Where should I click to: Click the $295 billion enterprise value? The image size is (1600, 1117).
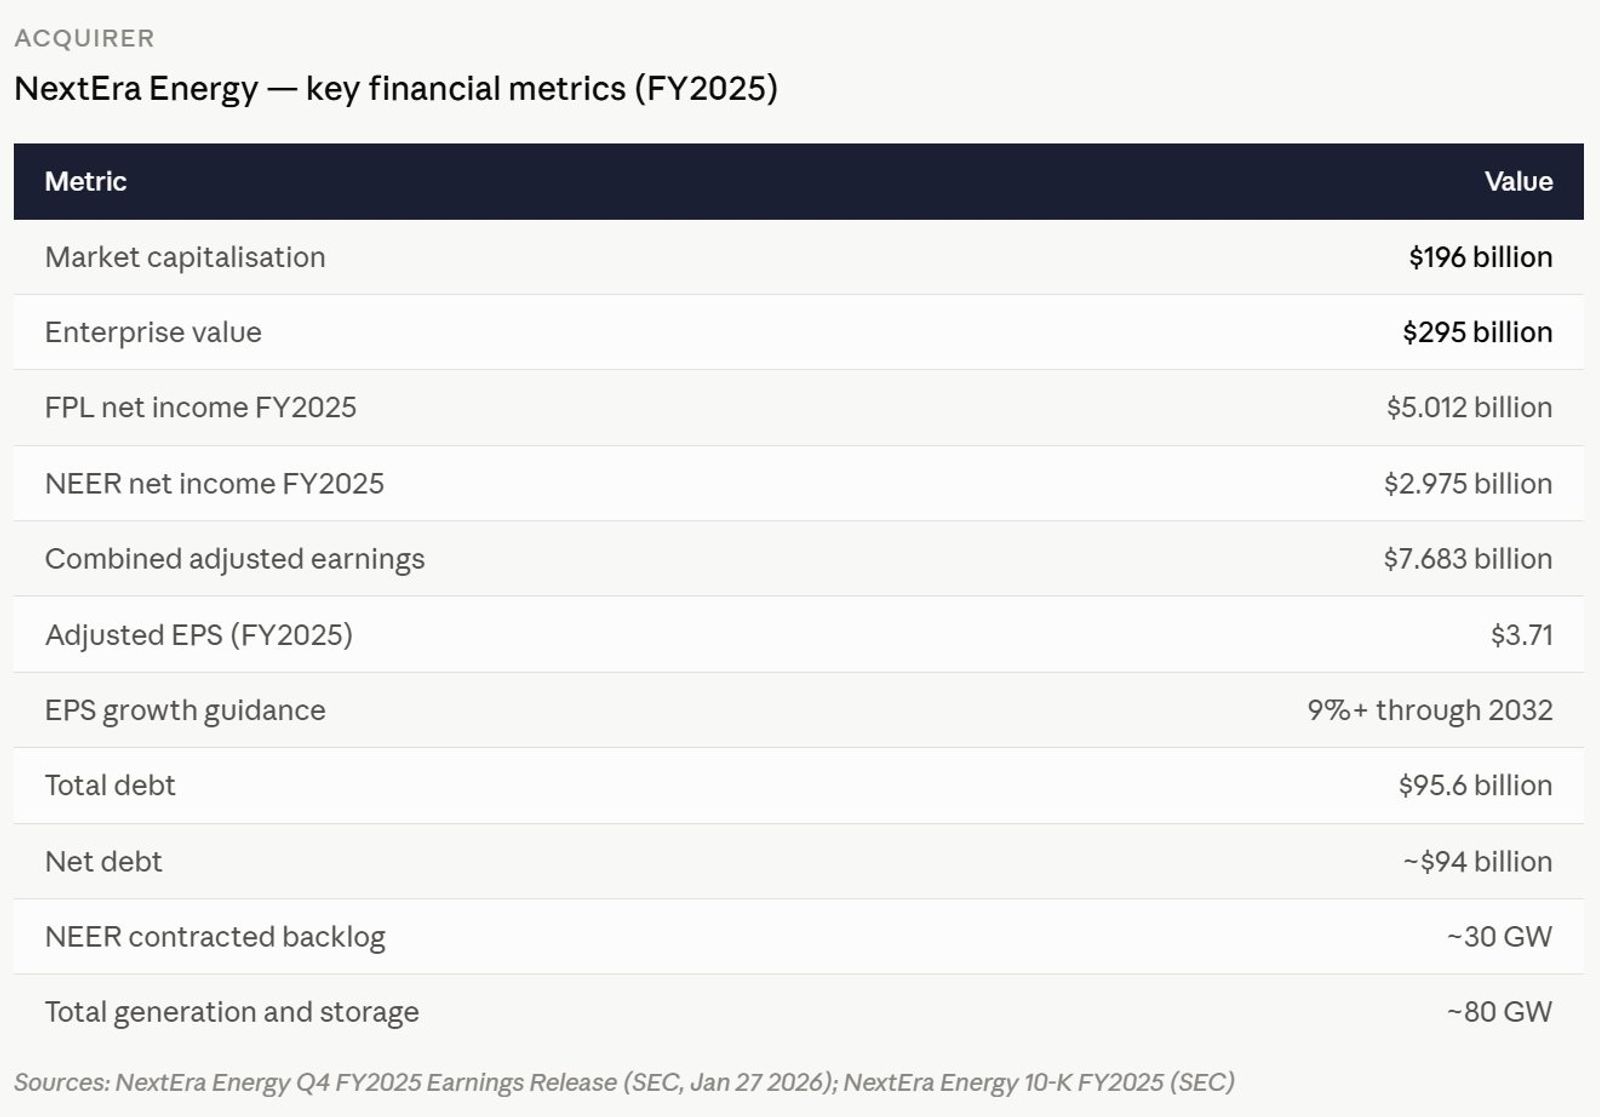pos(1477,332)
